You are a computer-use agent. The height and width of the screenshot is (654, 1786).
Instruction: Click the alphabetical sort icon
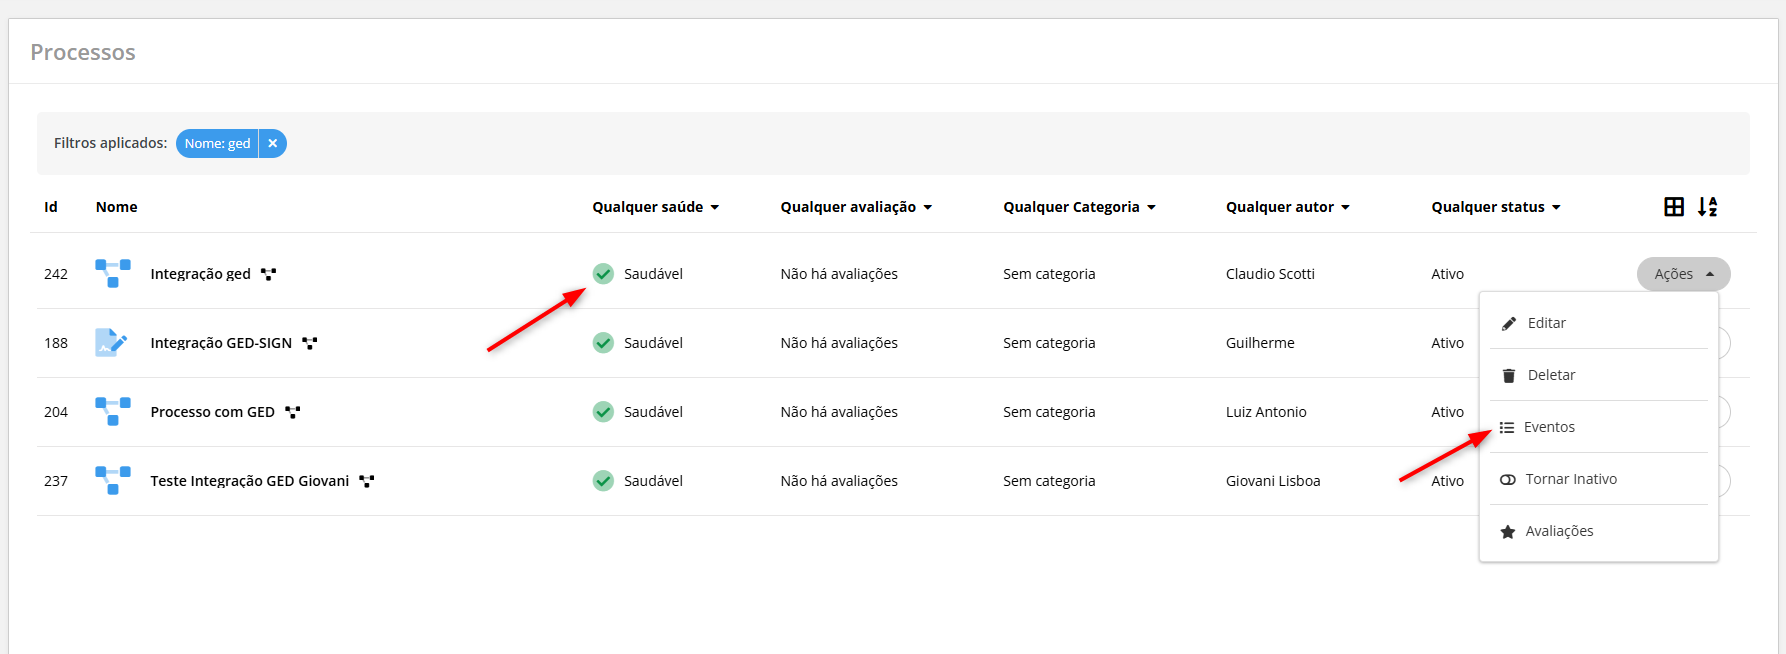tap(1707, 207)
